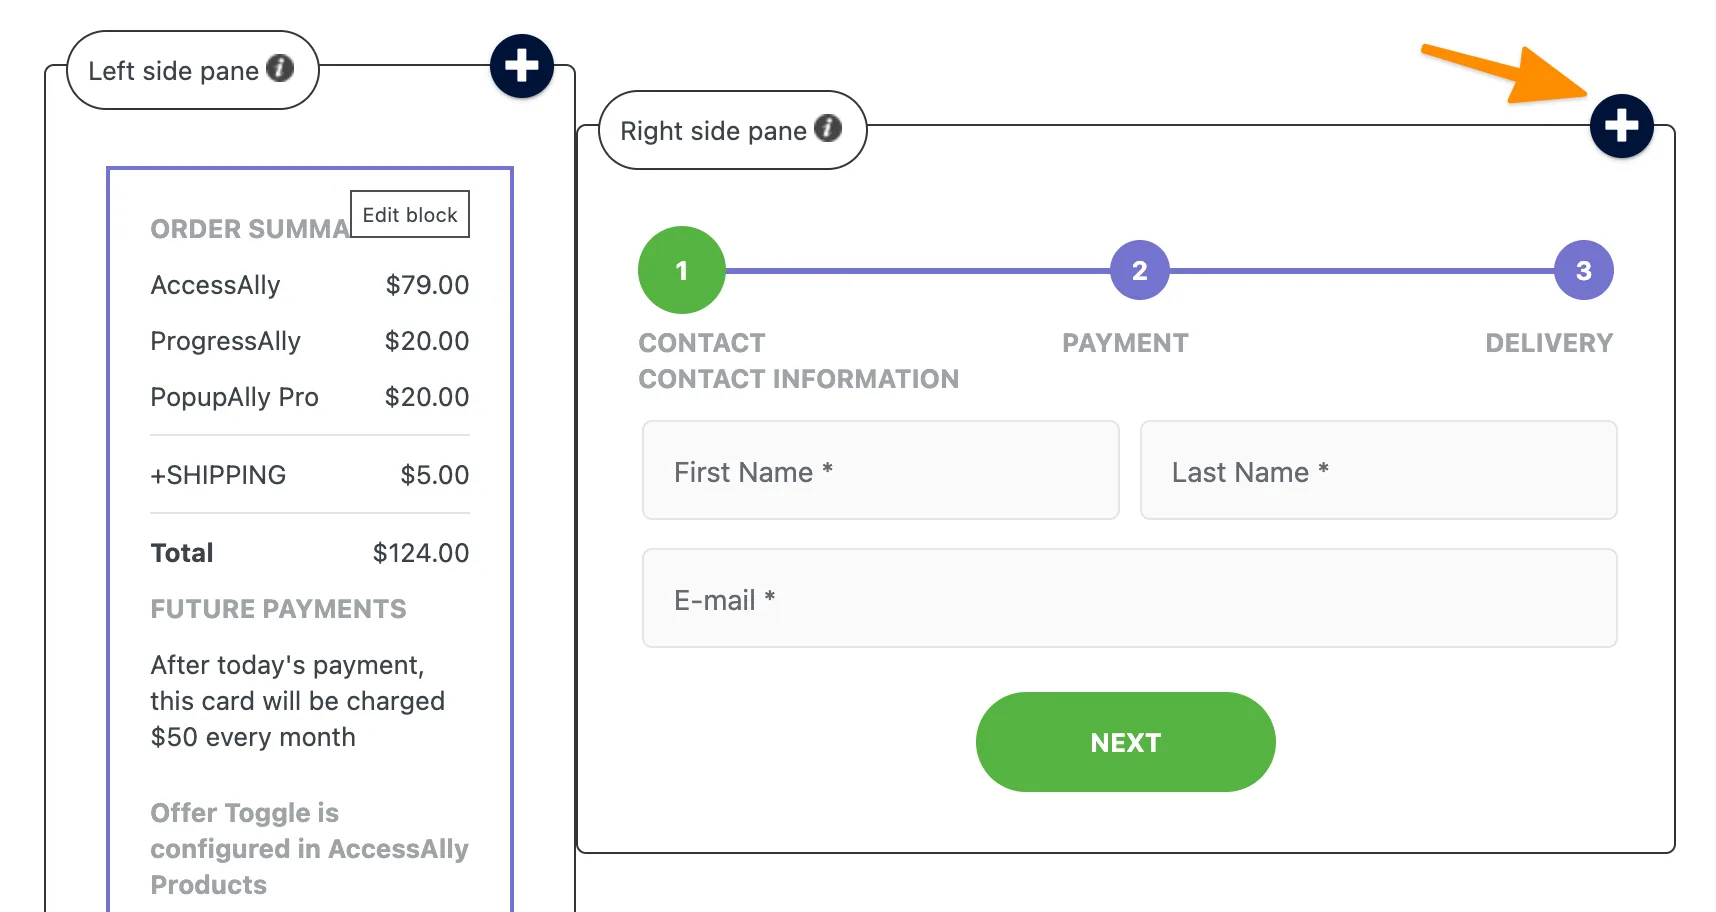The width and height of the screenshot is (1716, 912).
Task: Click the add block plus icon above Left side pane
Action: 521,66
